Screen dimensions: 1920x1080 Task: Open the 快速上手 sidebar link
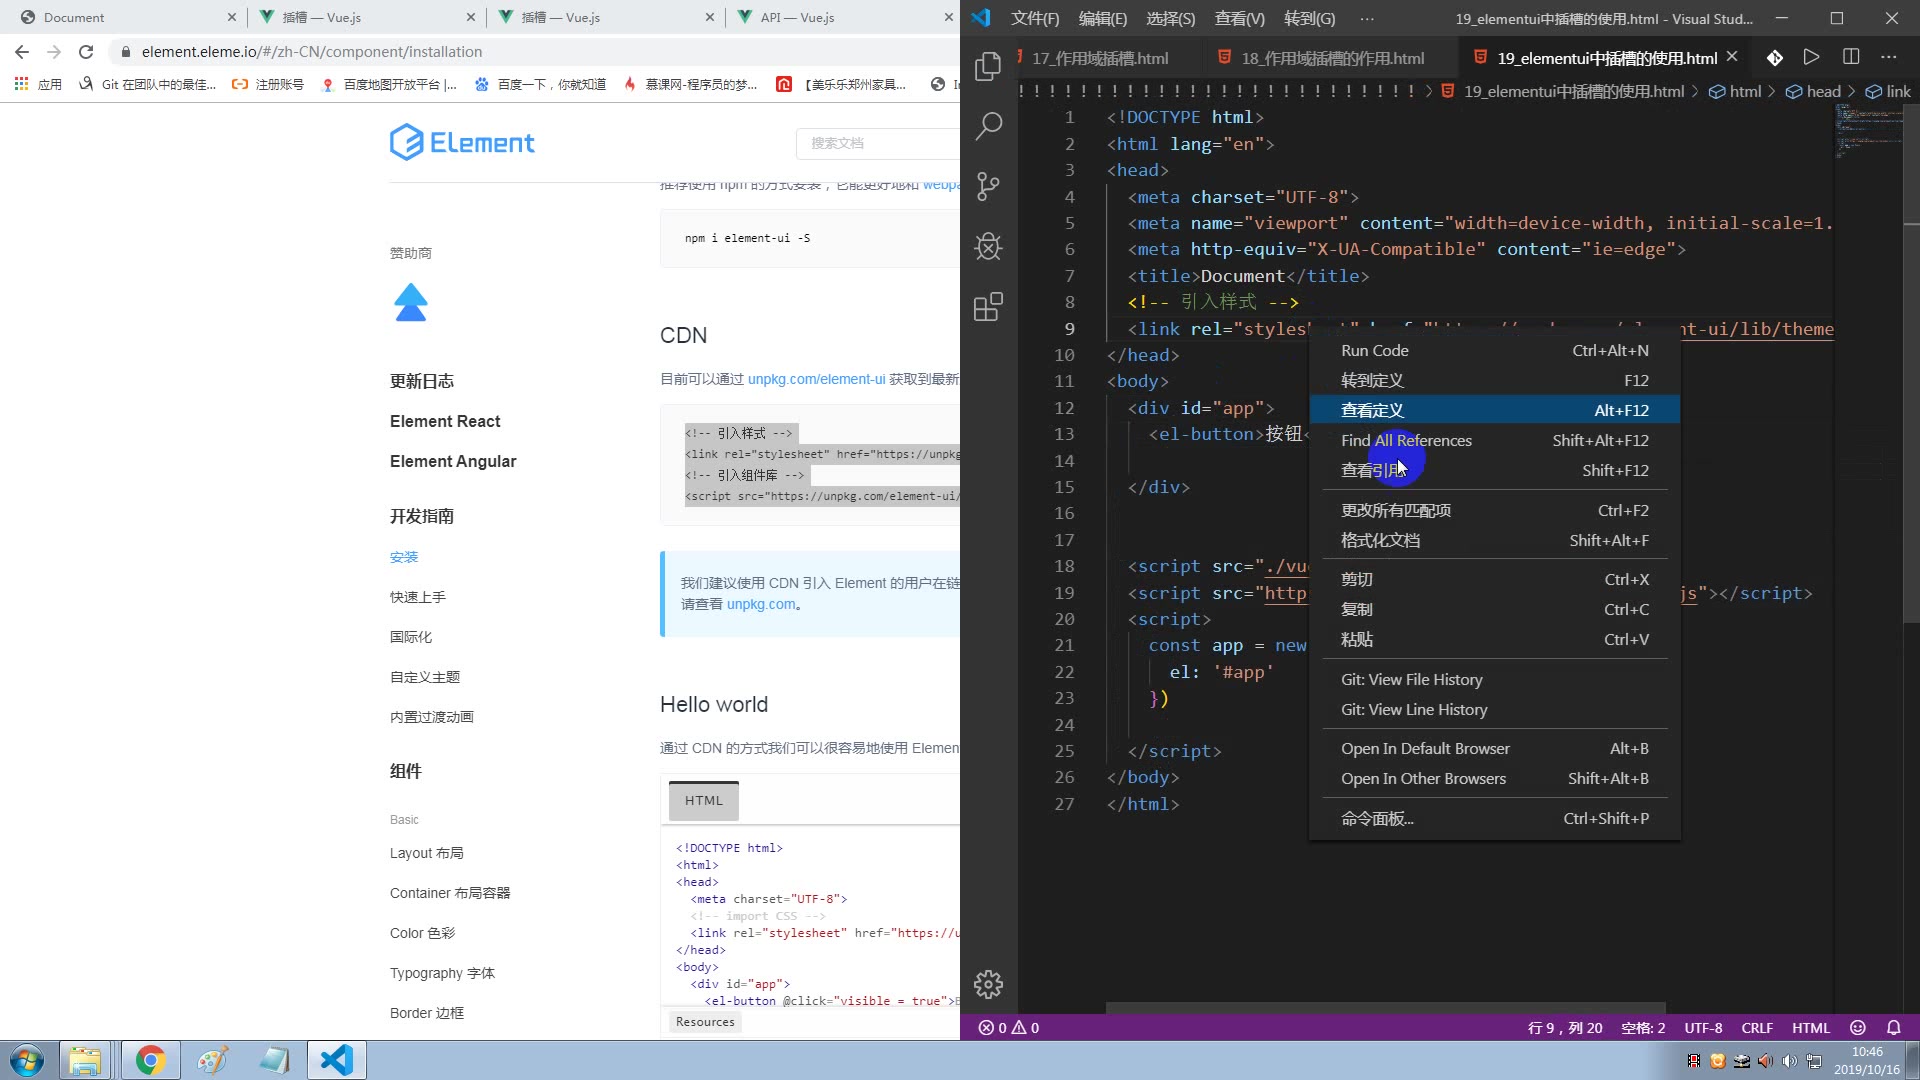pyautogui.click(x=418, y=597)
